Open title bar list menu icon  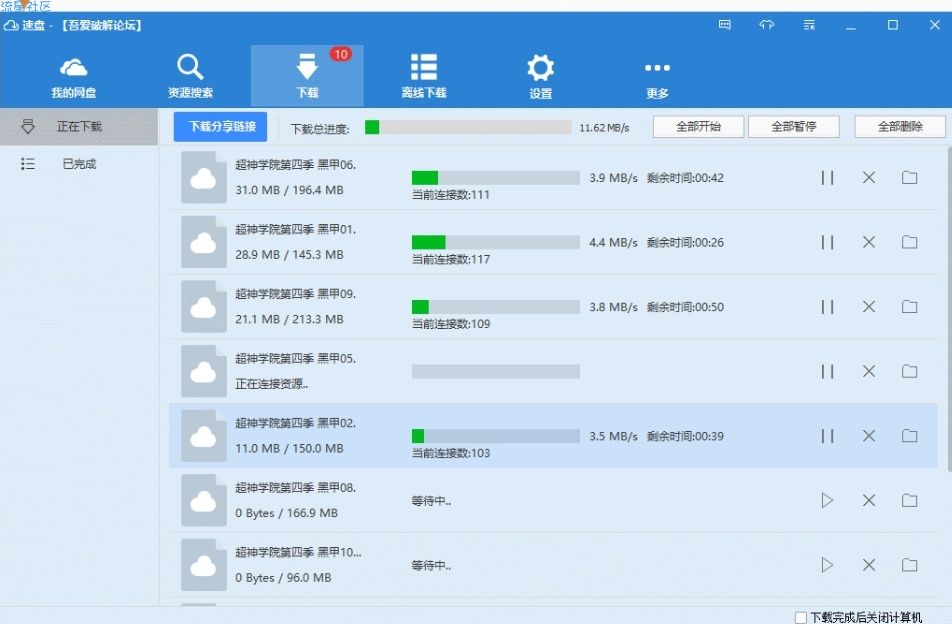click(809, 25)
